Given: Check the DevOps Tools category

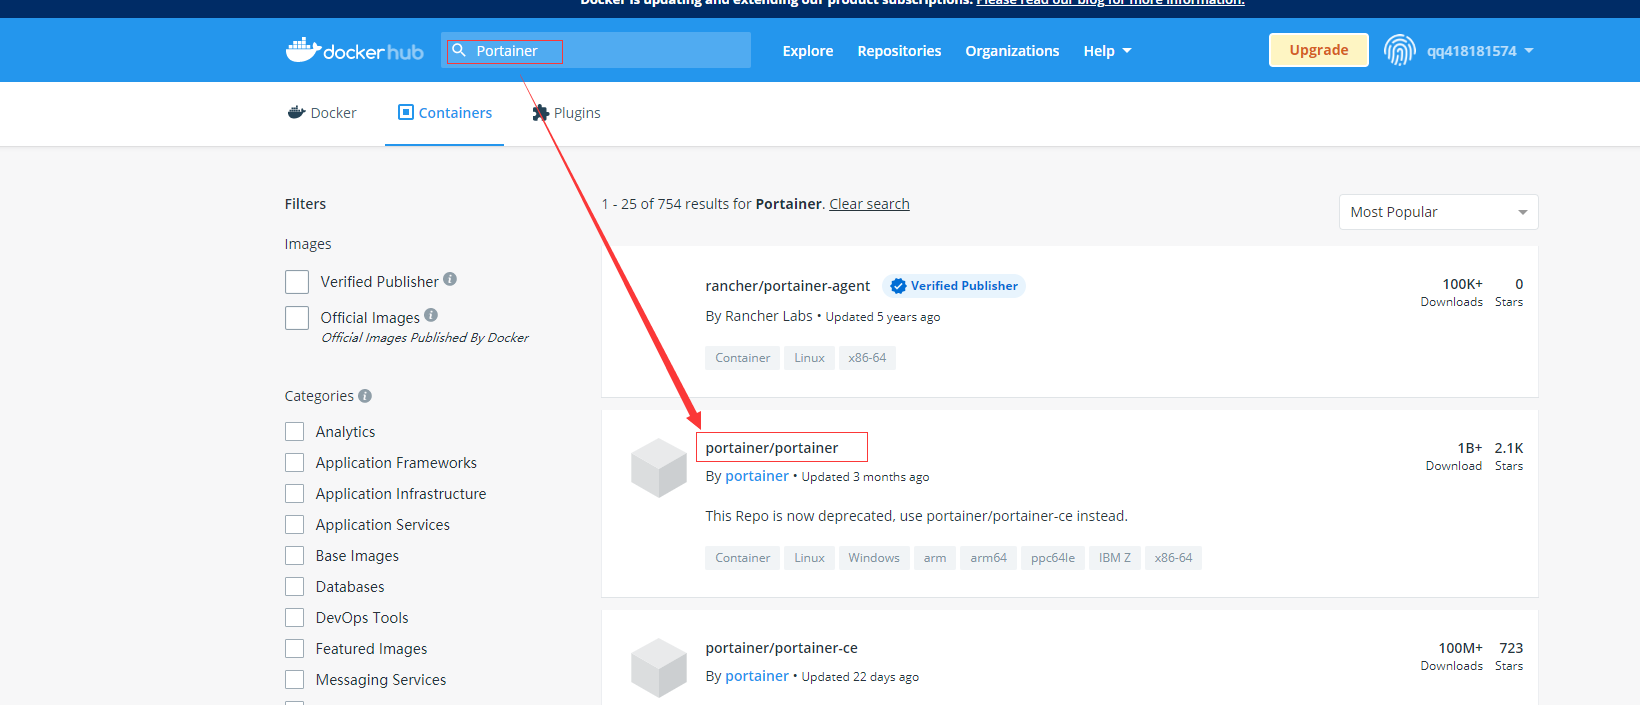Looking at the screenshot, I should [x=295, y=617].
